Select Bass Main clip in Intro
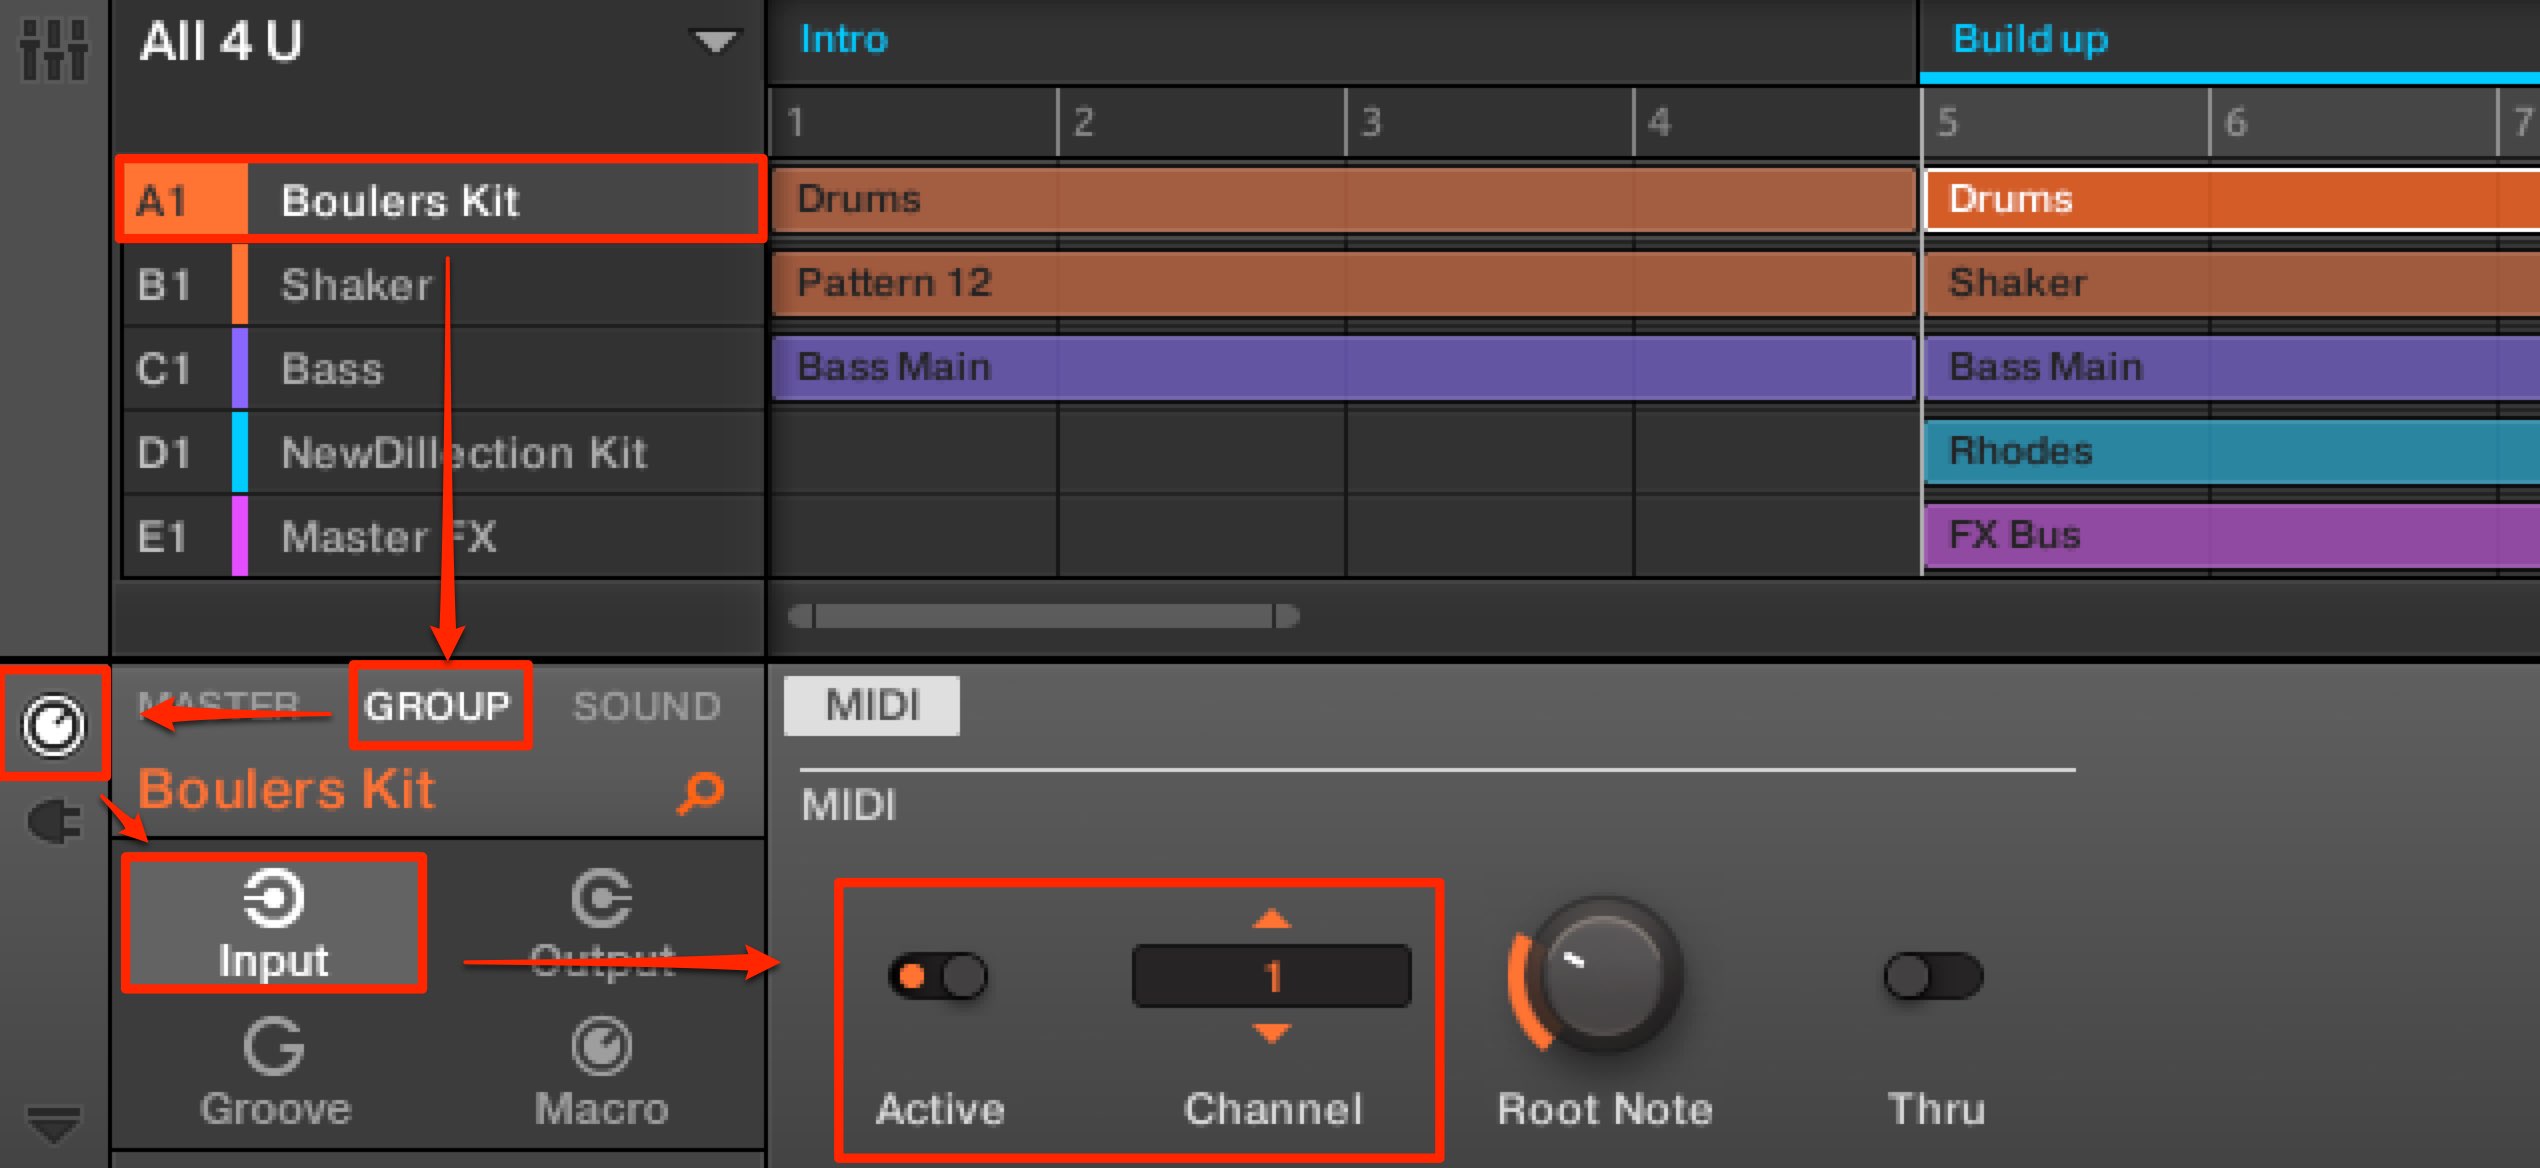This screenshot has height=1168, width=2540. (x=1343, y=367)
